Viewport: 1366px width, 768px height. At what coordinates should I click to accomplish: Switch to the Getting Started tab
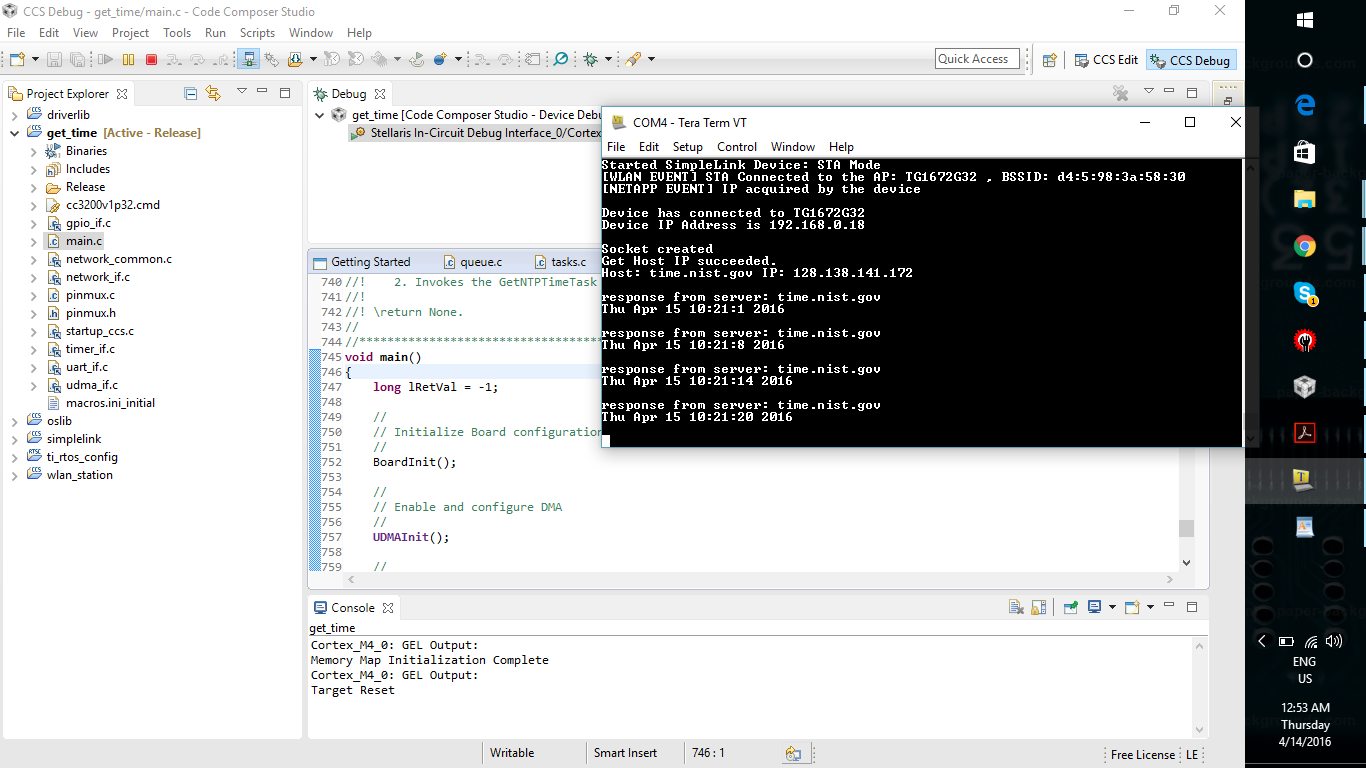tap(361, 262)
